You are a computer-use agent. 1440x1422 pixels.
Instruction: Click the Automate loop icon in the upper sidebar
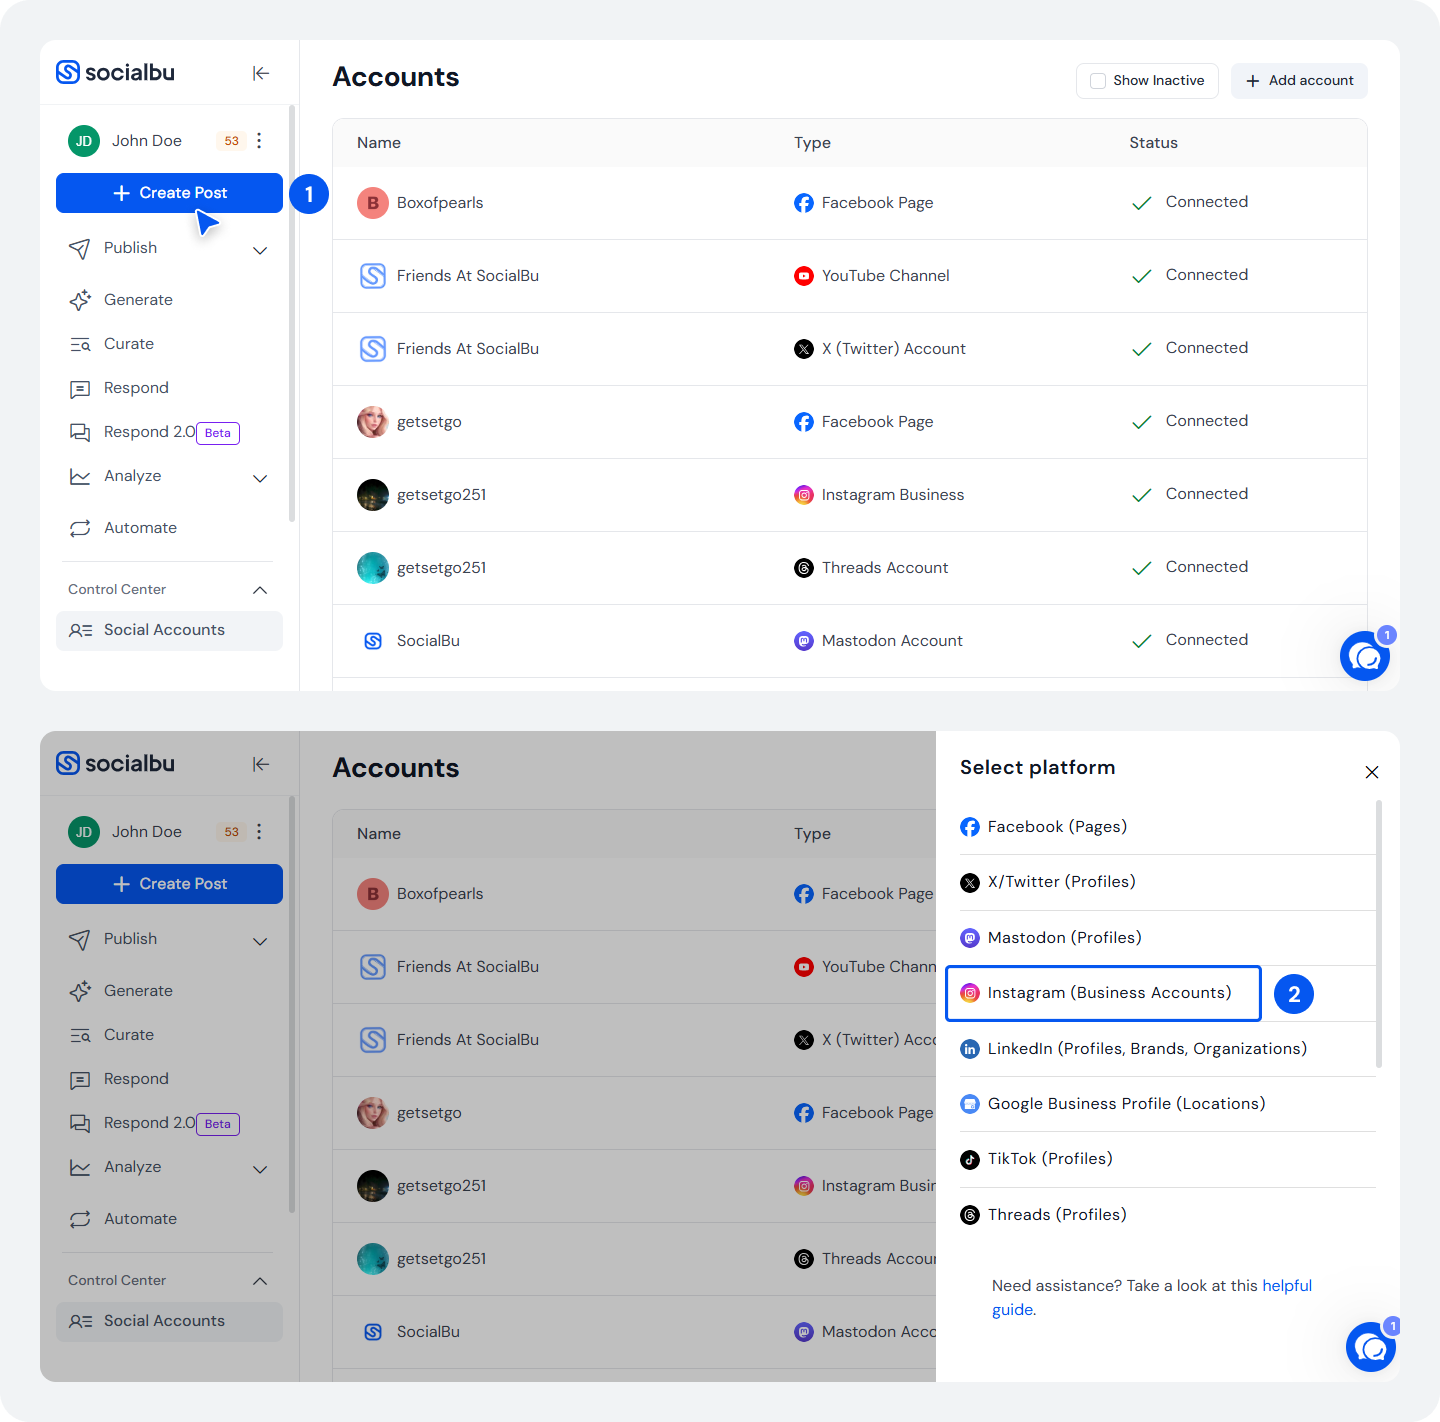pyautogui.click(x=80, y=528)
